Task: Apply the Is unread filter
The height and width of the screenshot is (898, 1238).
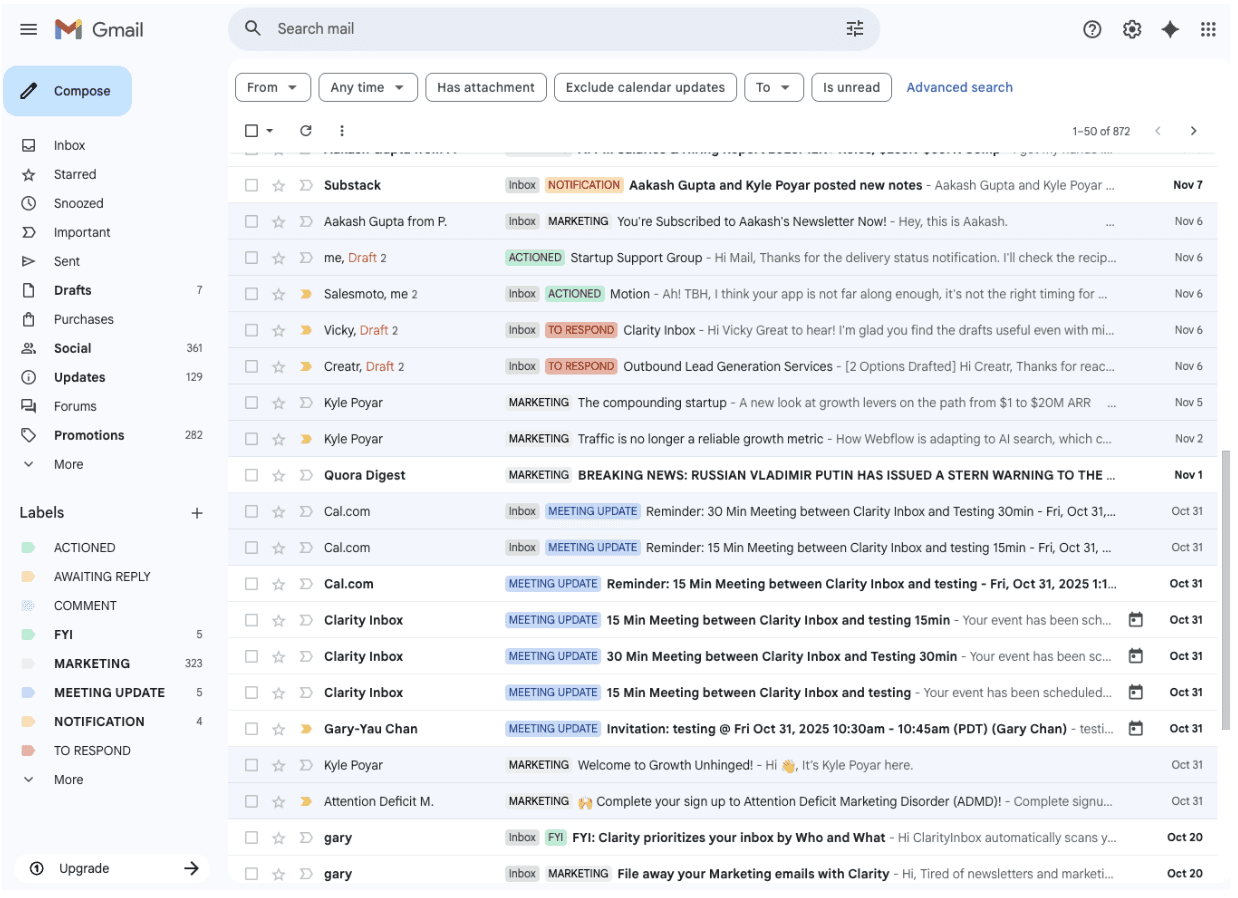Action: point(851,87)
